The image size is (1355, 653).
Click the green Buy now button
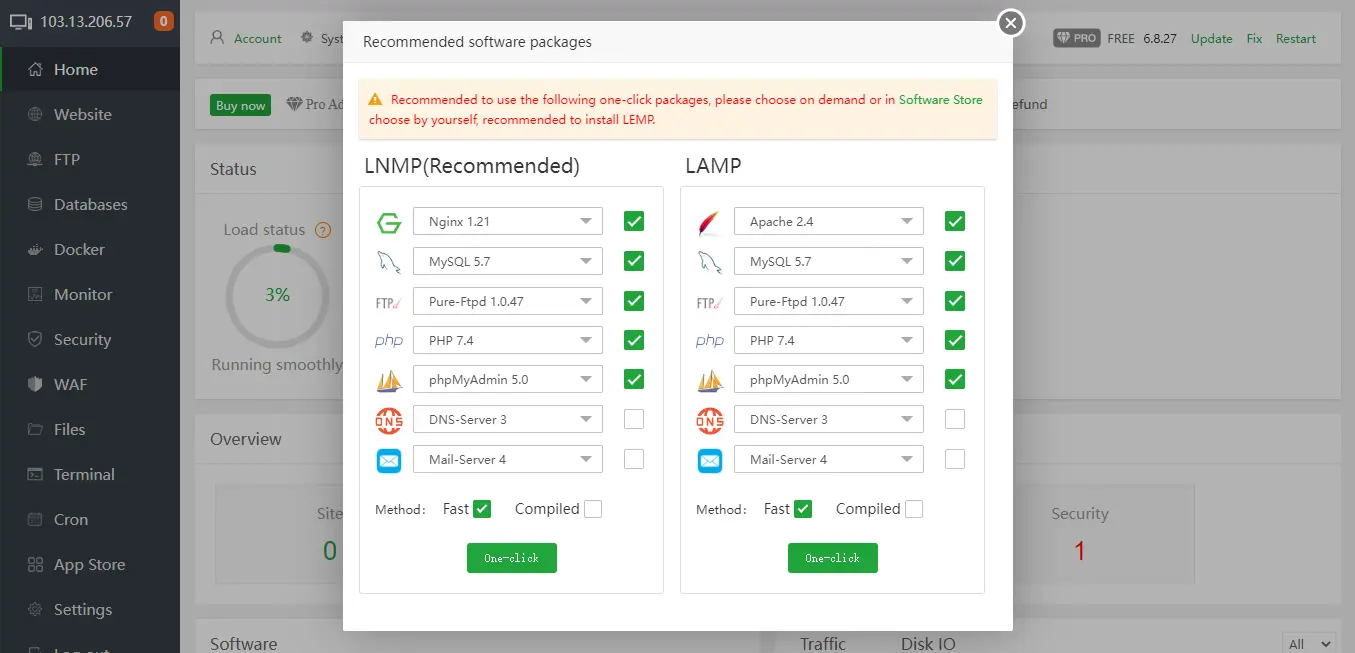tap(240, 105)
